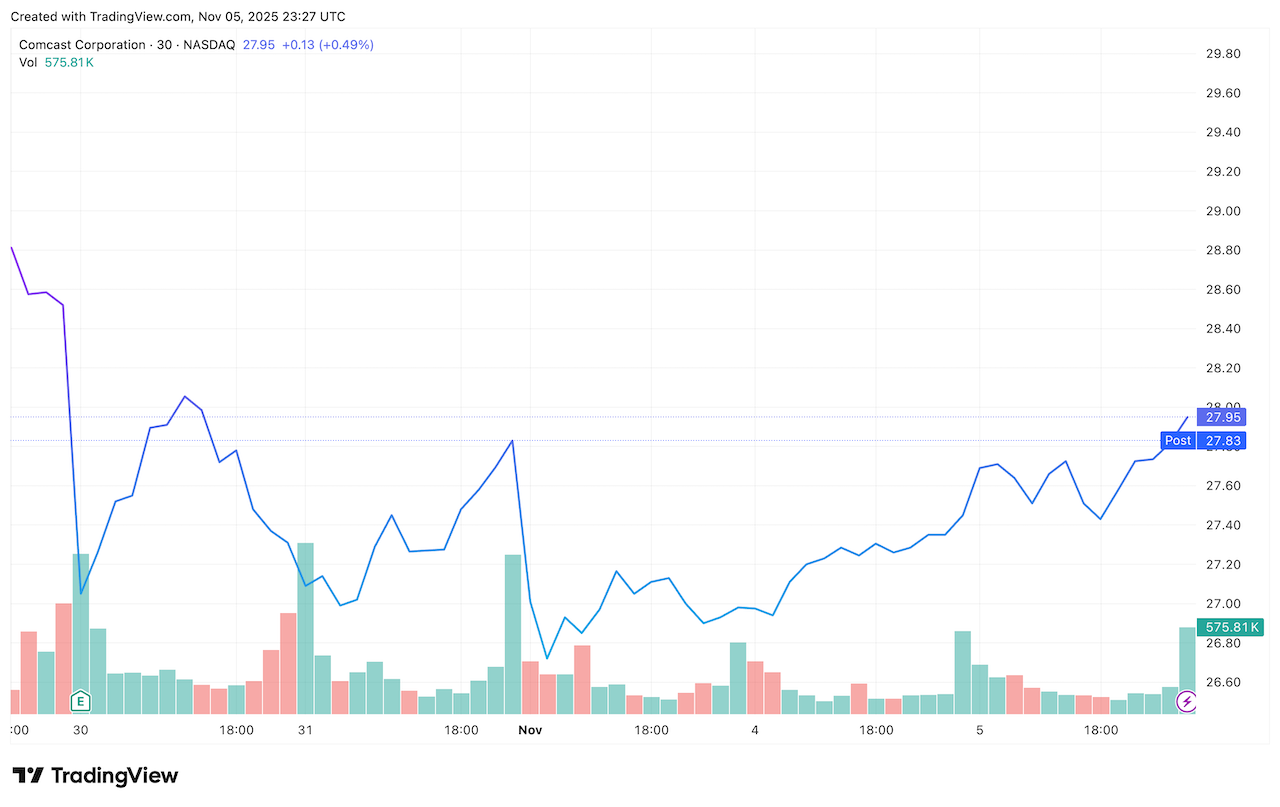
Task: Open the TradingView wordmark link
Action: [x=114, y=776]
